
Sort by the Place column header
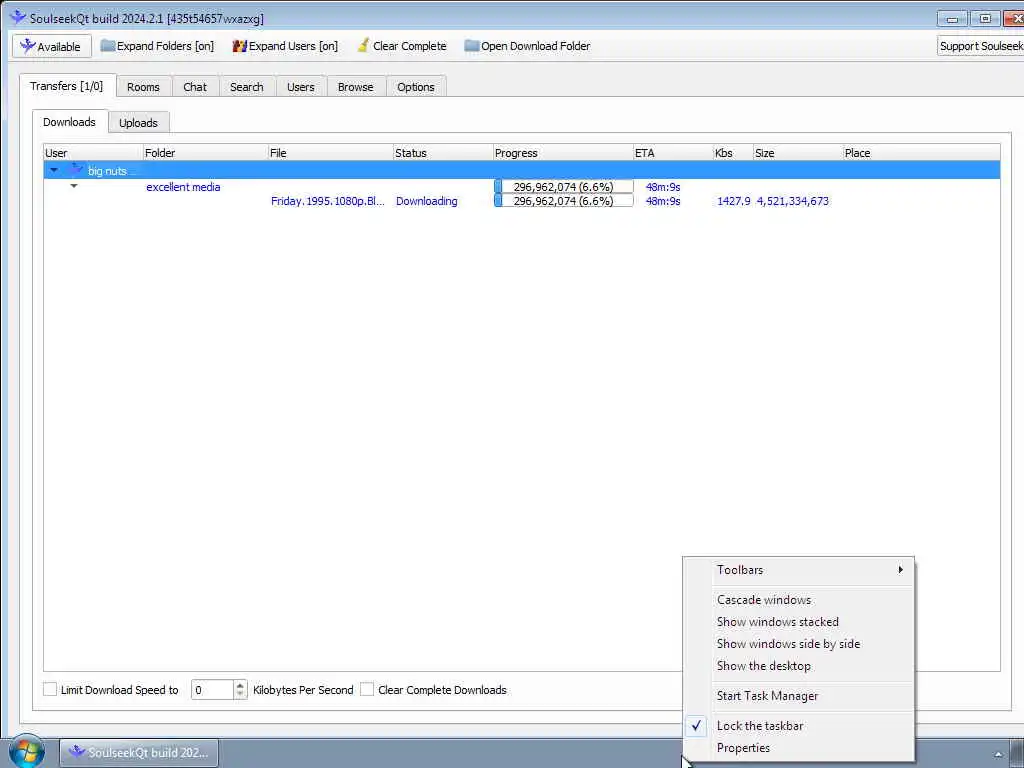pos(921,153)
